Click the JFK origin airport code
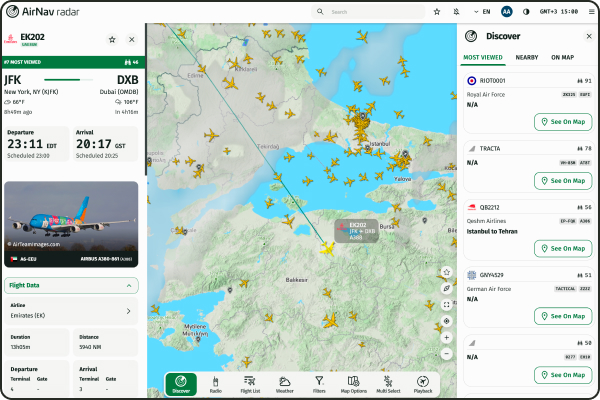 click(x=13, y=80)
